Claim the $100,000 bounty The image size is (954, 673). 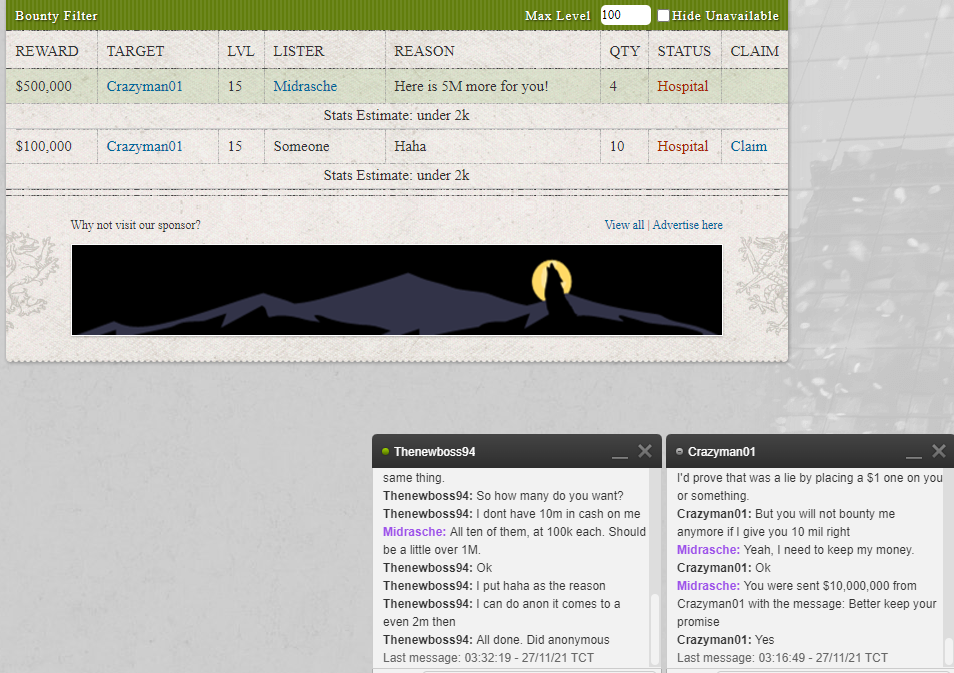[x=748, y=147]
